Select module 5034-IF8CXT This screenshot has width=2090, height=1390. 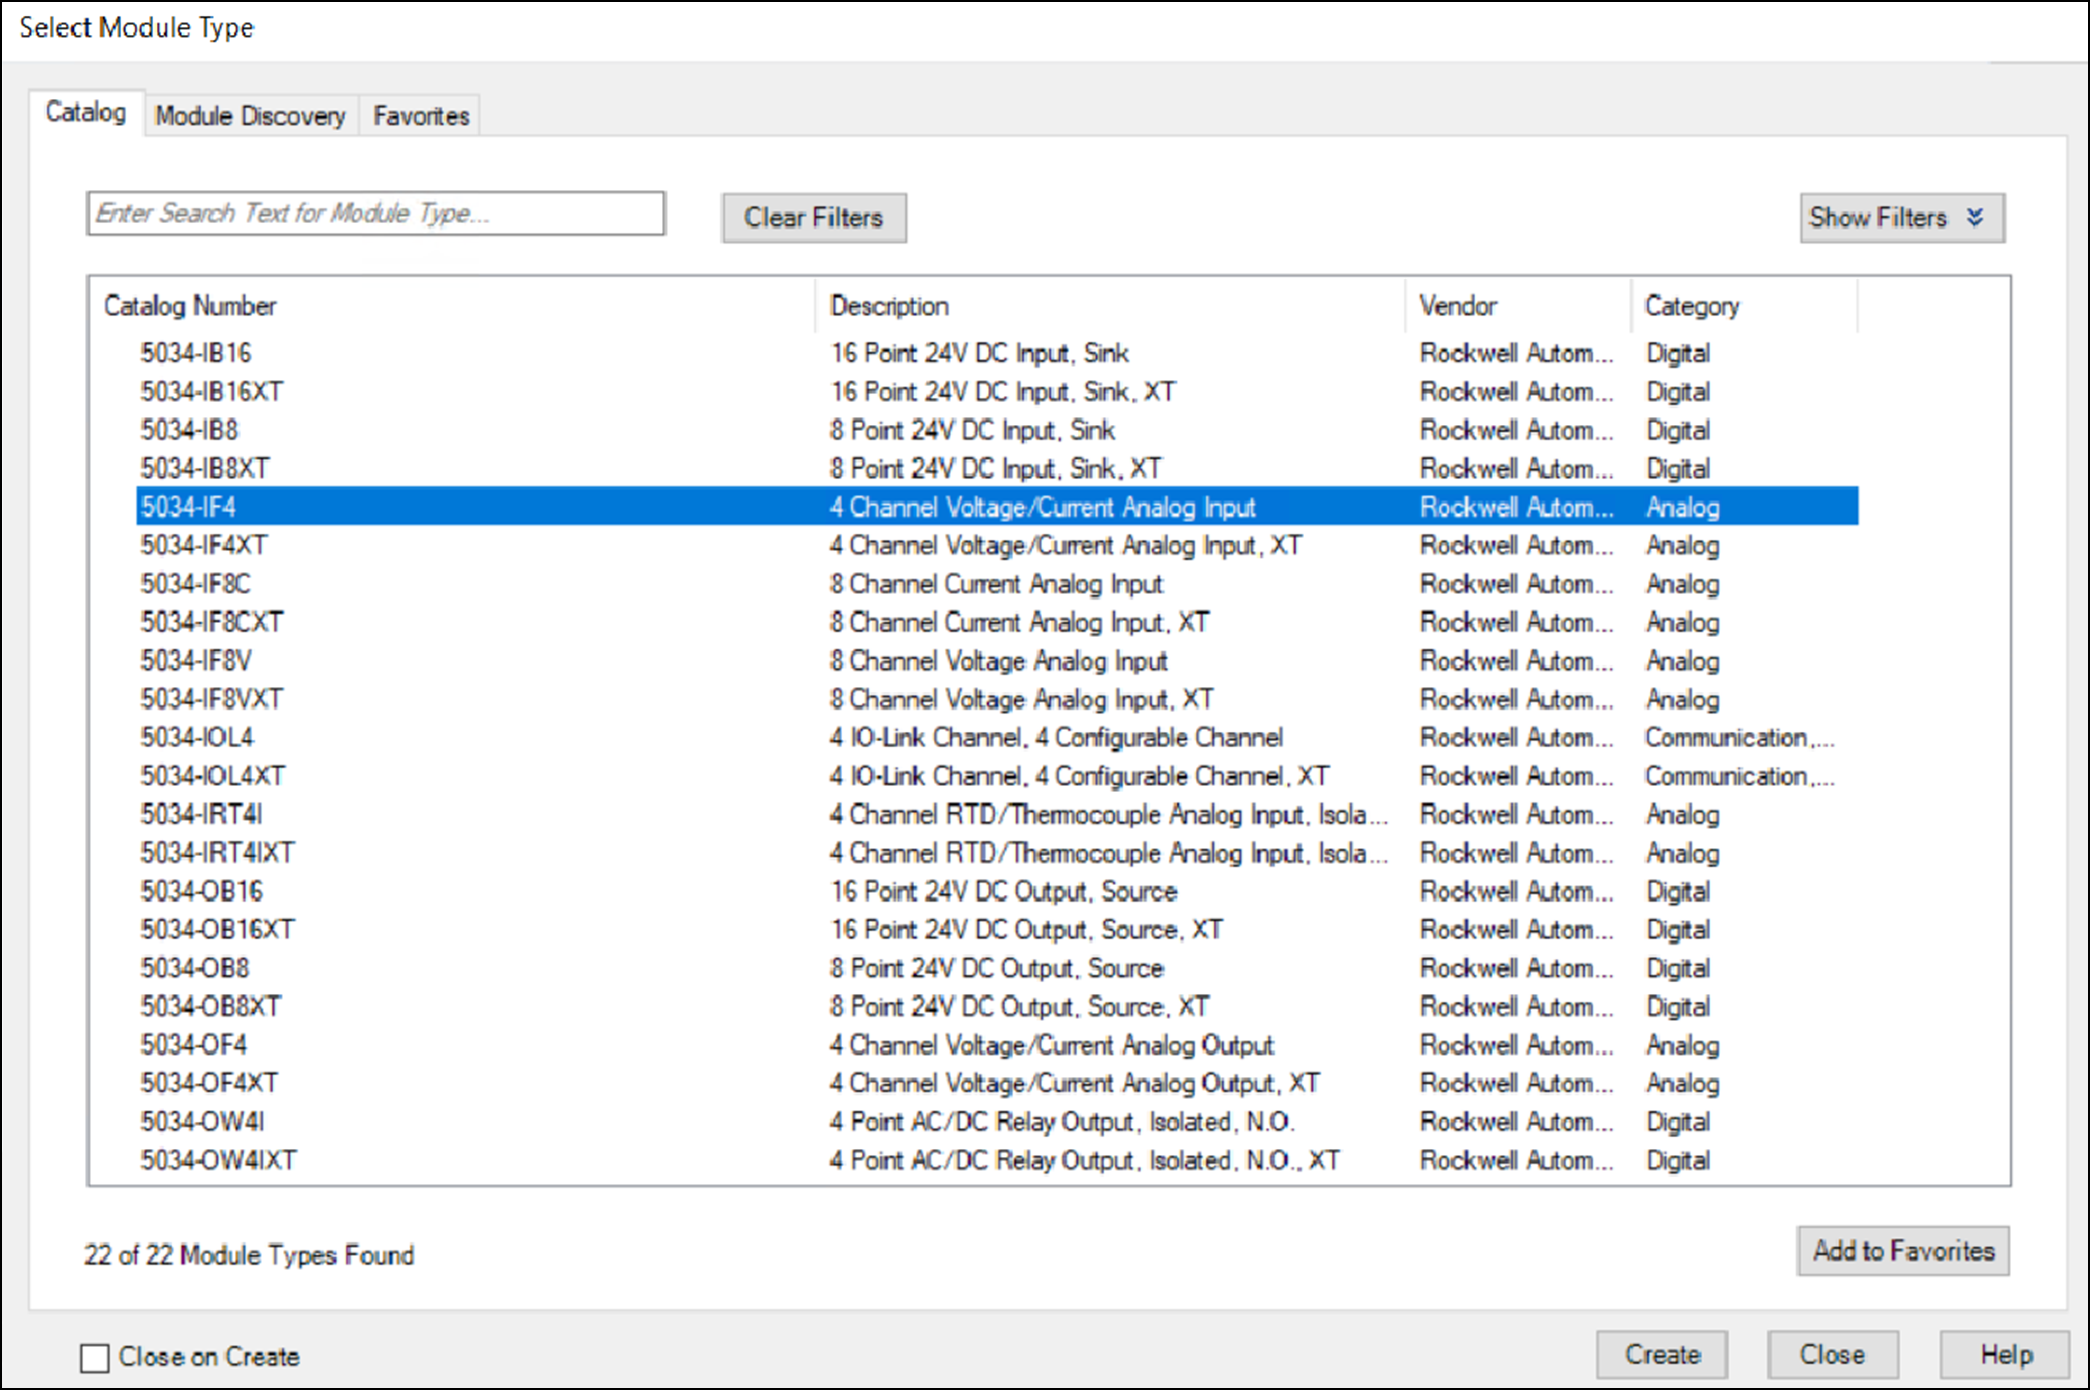coord(997,622)
